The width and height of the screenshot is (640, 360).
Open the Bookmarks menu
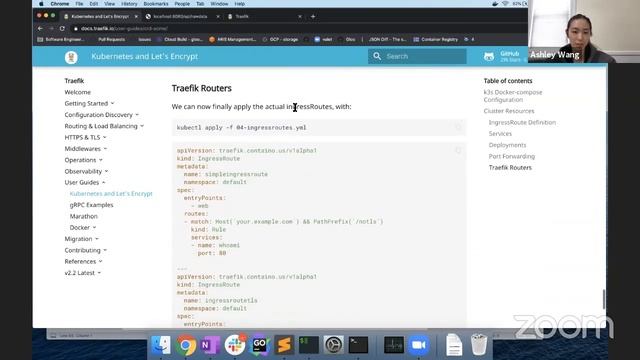(156, 4)
